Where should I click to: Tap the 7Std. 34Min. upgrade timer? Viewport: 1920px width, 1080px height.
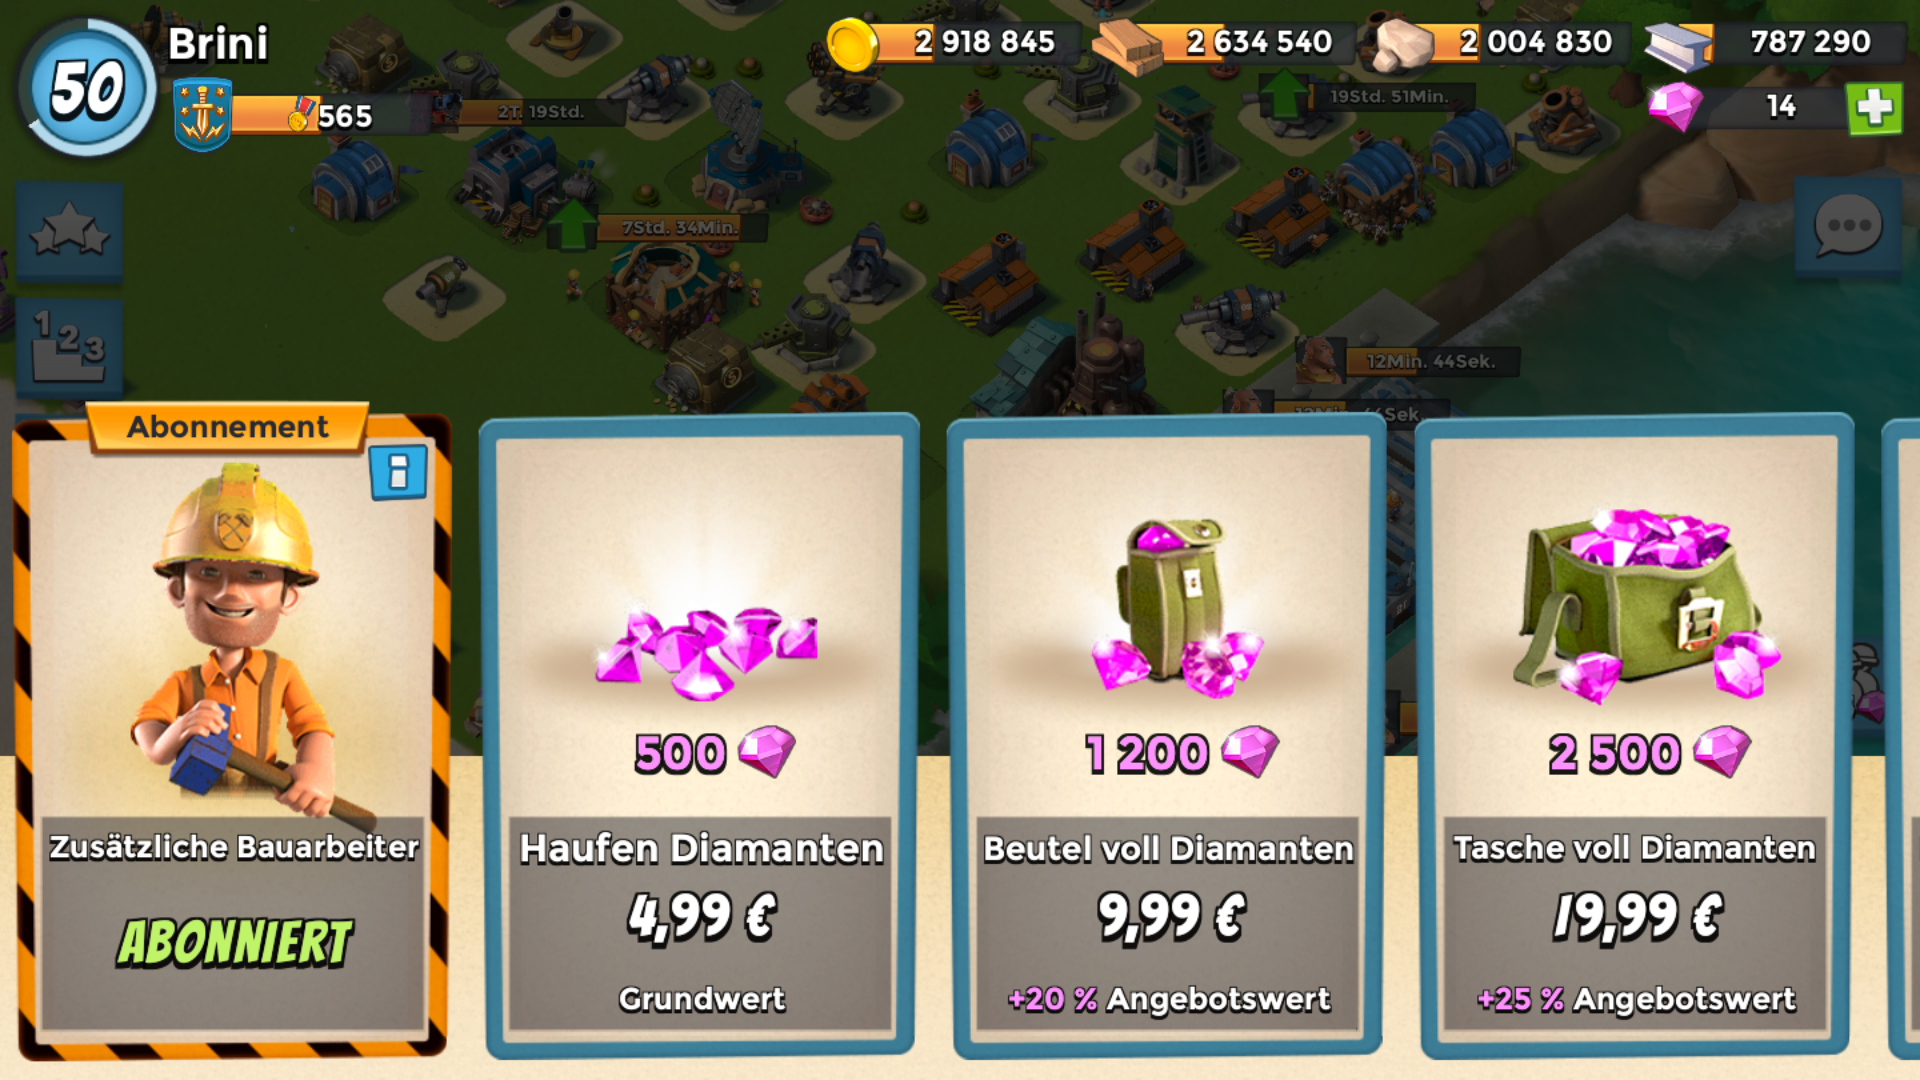pyautogui.click(x=681, y=227)
